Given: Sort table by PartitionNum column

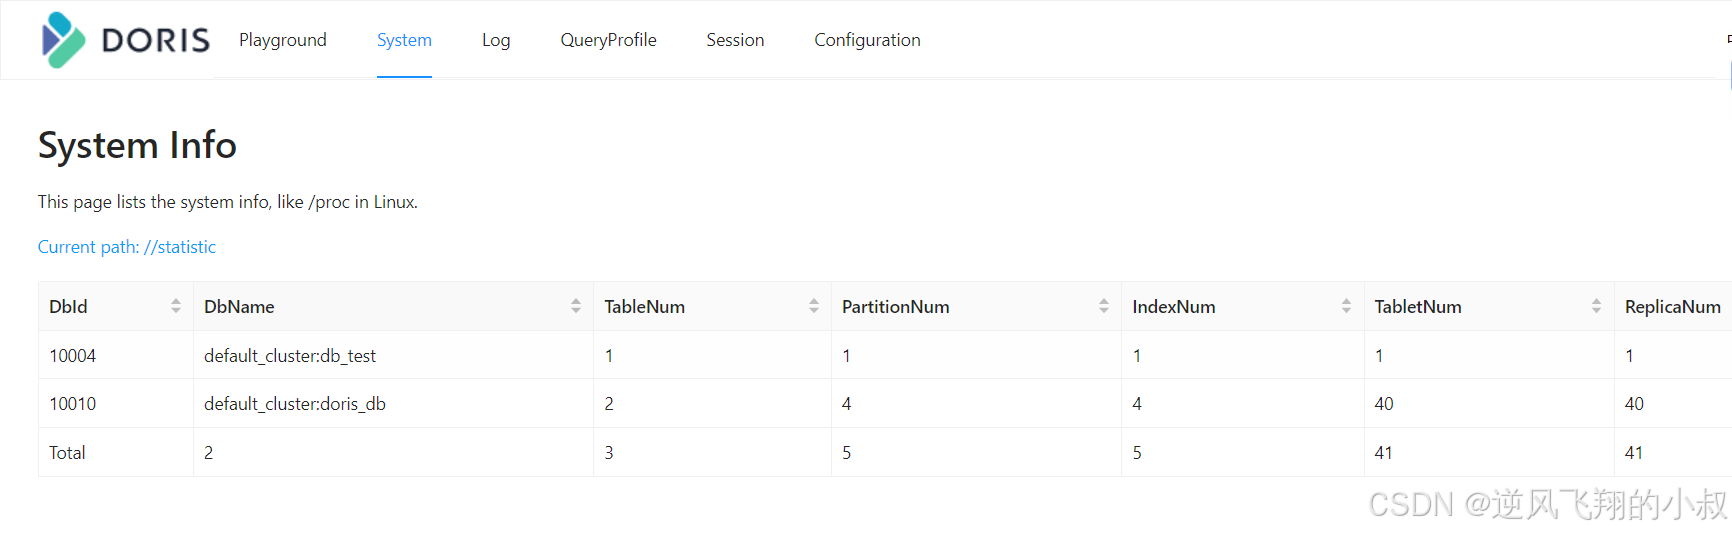Looking at the screenshot, I should click(1104, 306).
